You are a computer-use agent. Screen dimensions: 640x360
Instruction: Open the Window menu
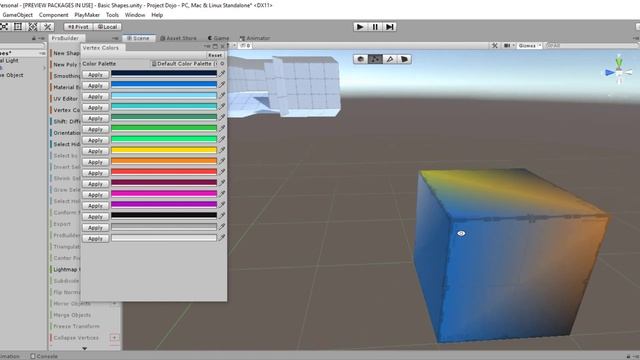135,15
